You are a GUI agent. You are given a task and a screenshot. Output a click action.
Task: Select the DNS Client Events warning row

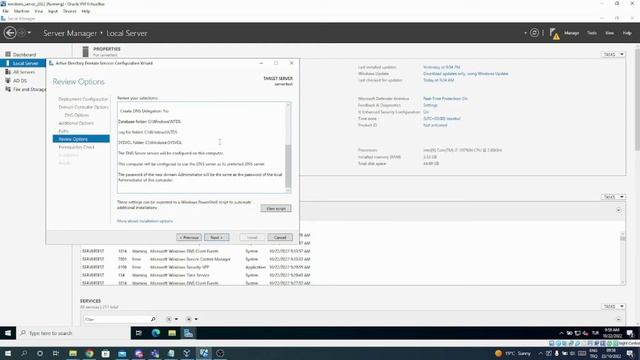(196, 251)
